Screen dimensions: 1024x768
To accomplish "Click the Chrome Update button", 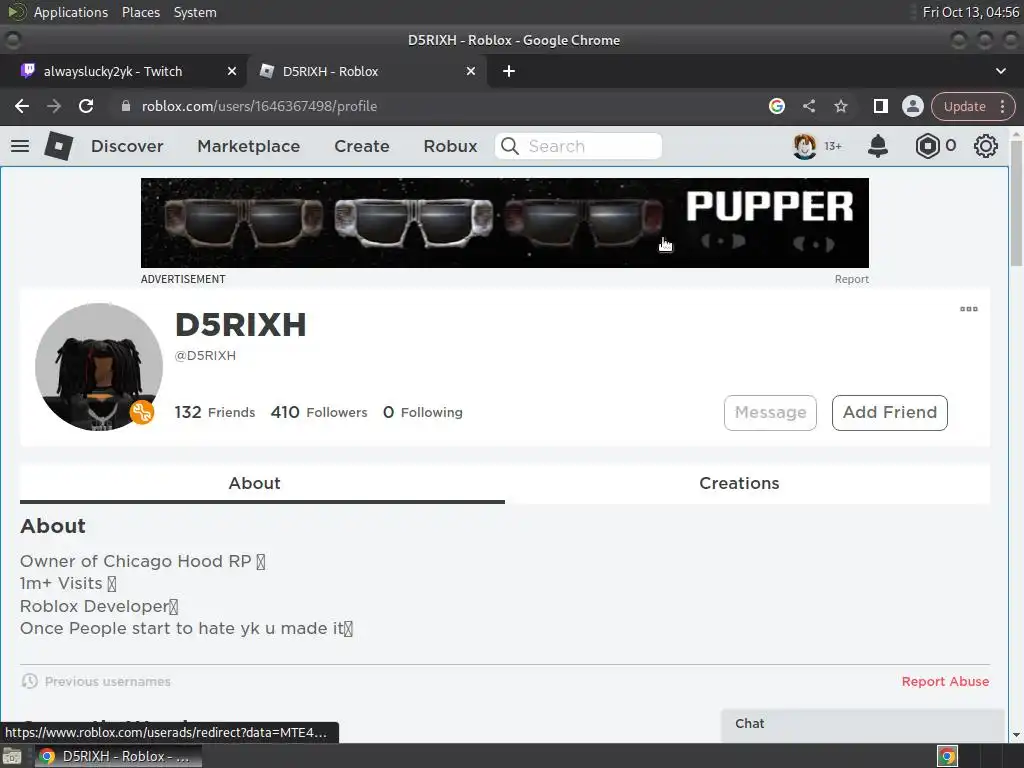I will (965, 106).
